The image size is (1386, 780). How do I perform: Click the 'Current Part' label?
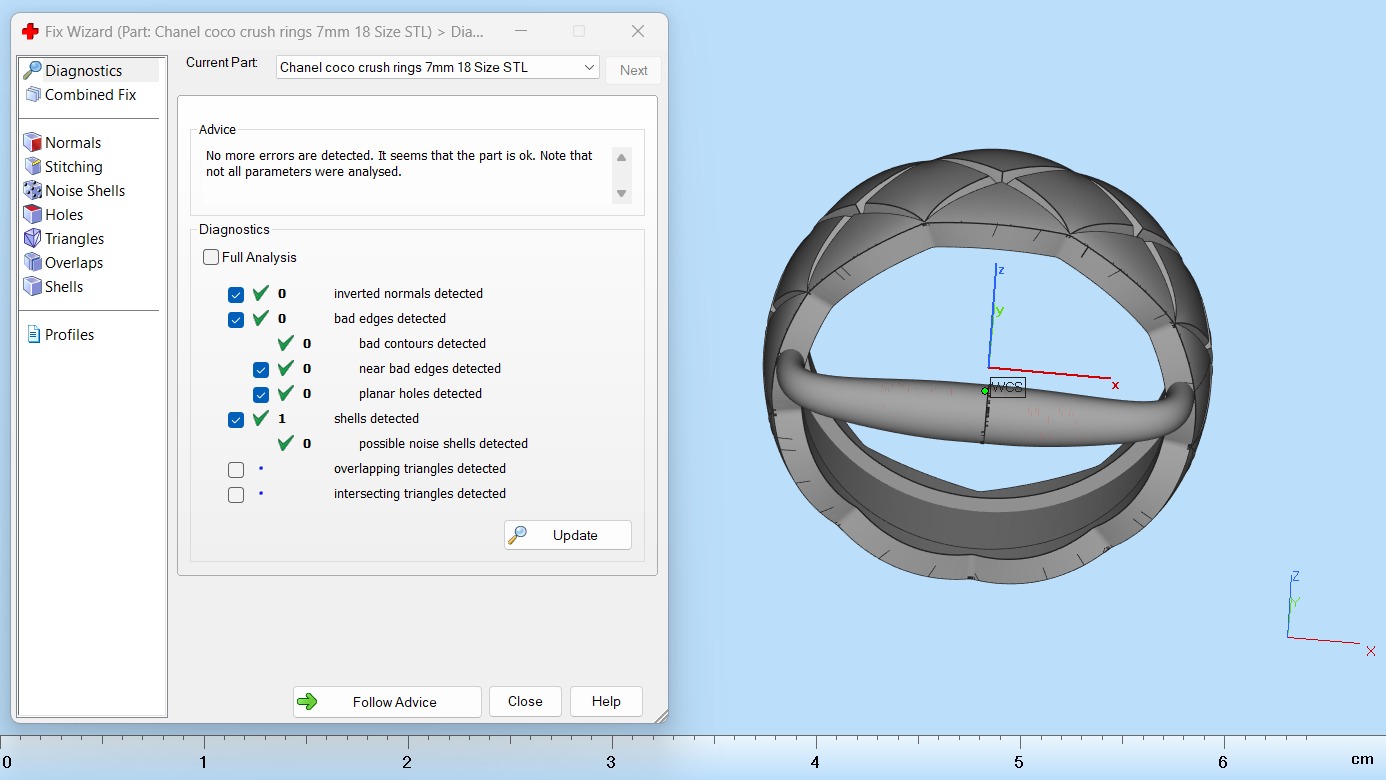[x=222, y=63]
